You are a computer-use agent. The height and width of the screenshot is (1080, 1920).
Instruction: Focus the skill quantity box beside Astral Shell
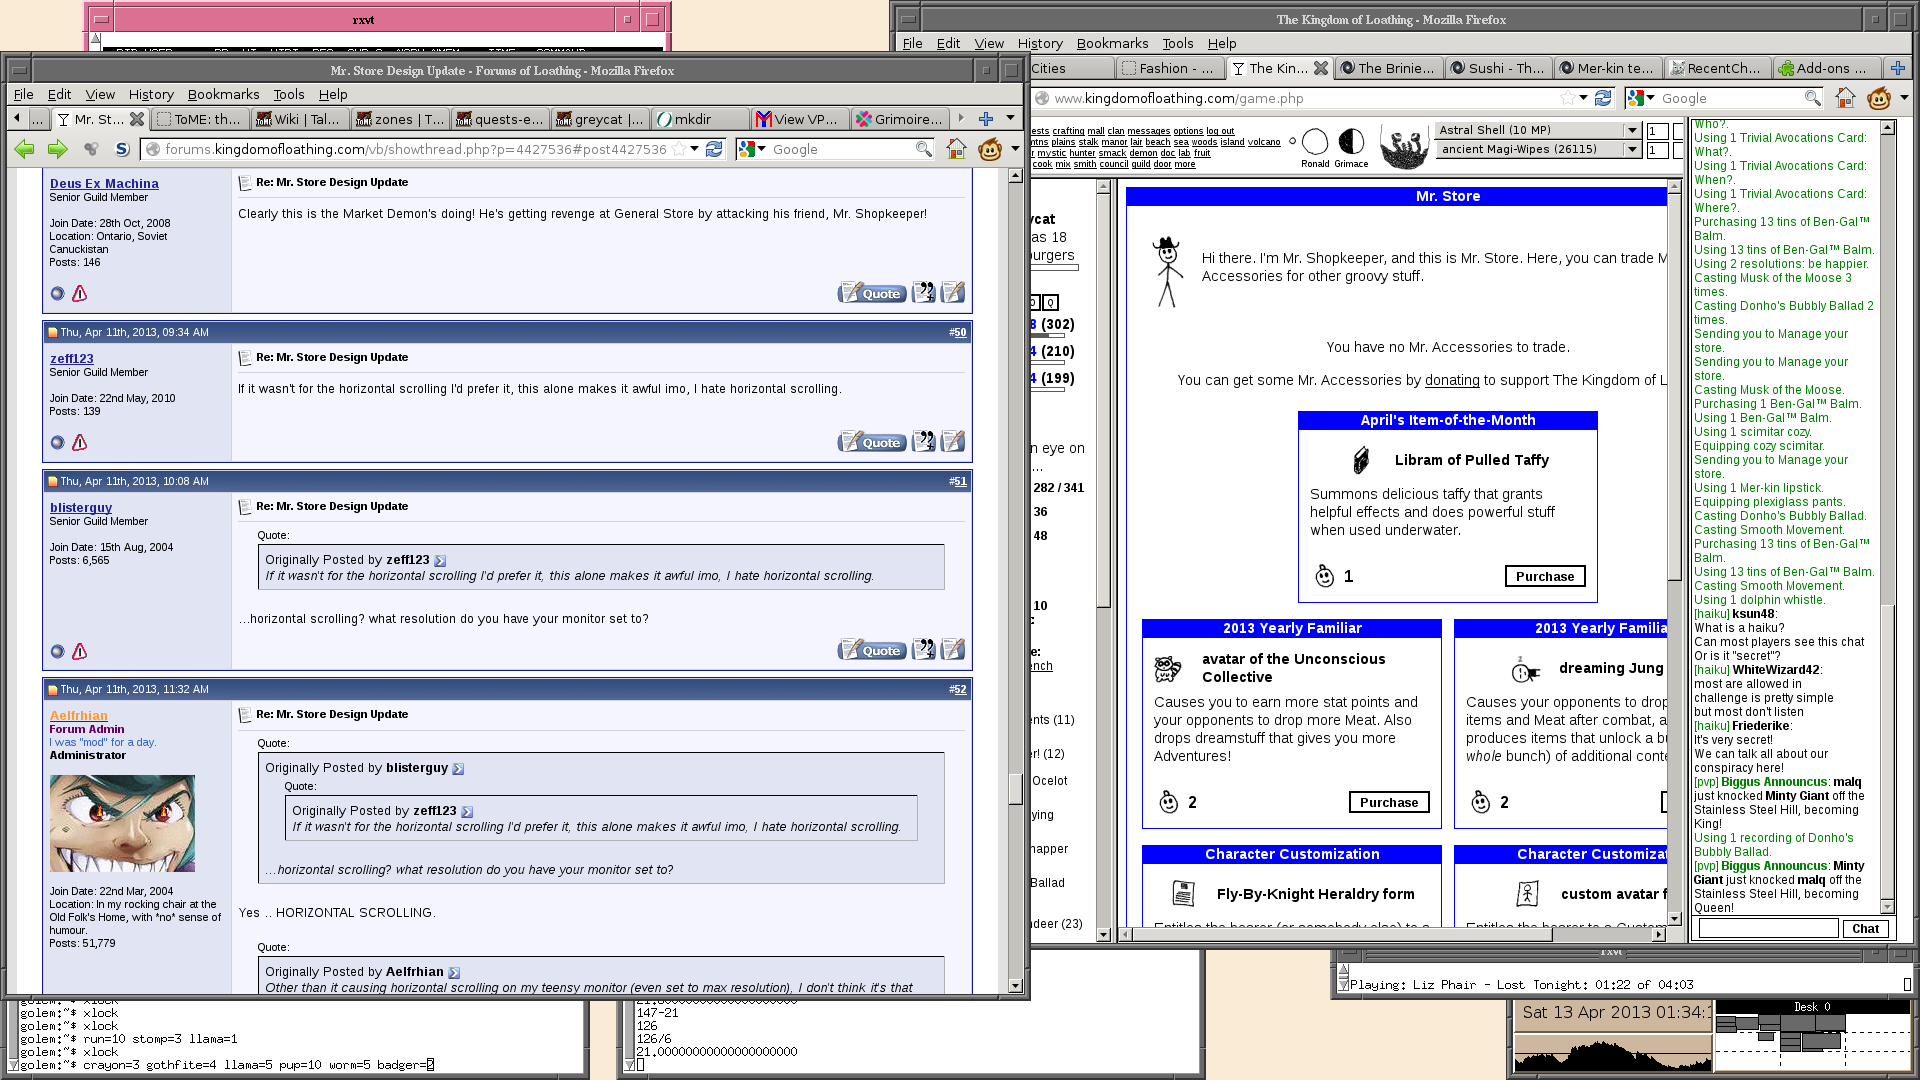pyautogui.click(x=1657, y=130)
